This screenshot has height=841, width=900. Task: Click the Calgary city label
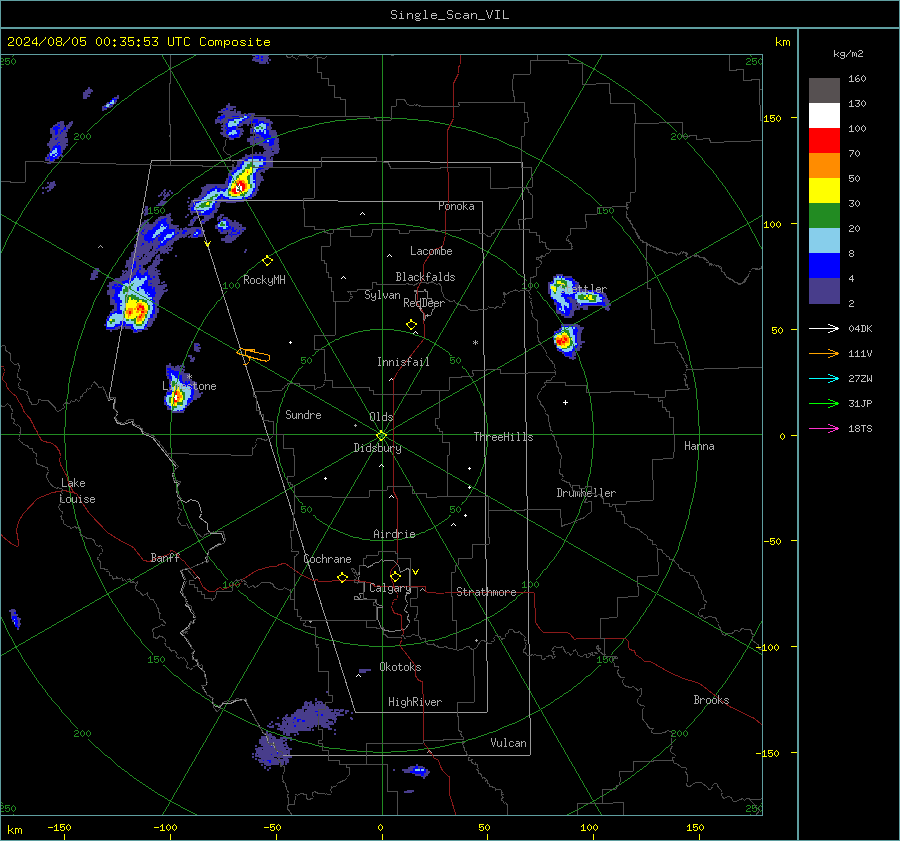coord(390,588)
